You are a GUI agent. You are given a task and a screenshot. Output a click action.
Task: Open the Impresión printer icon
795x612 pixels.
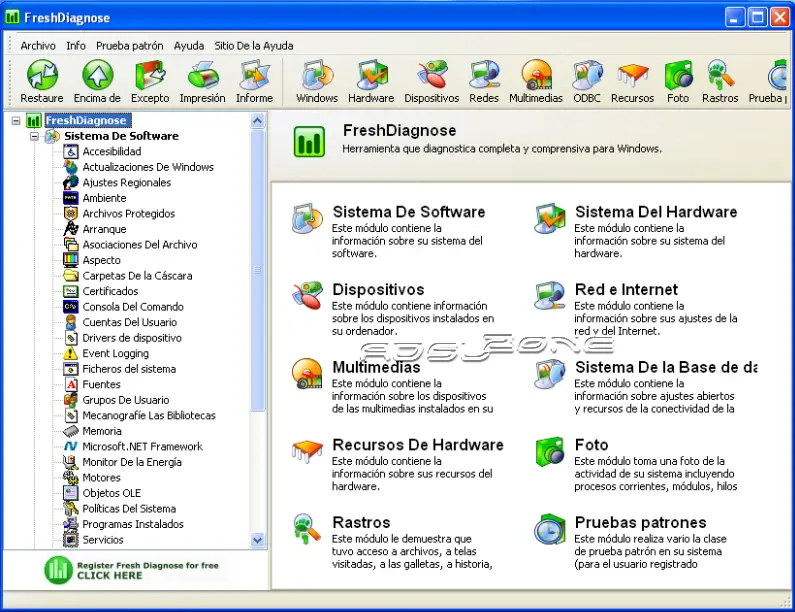tap(203, 75)
